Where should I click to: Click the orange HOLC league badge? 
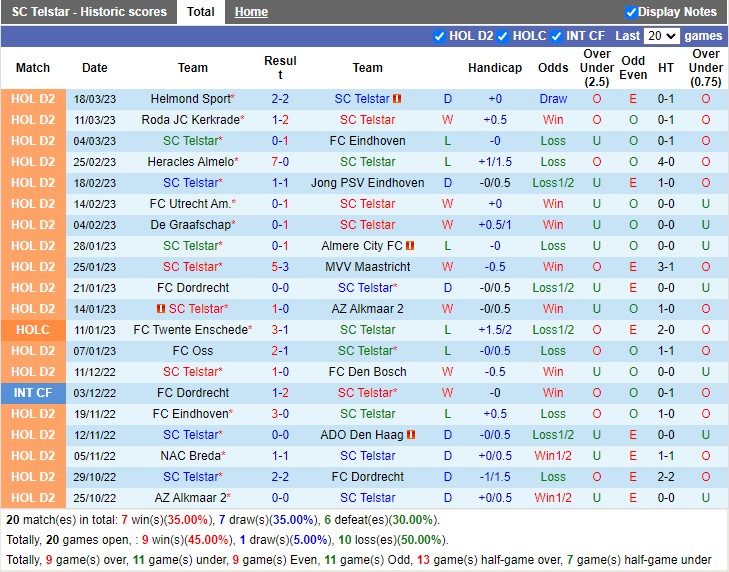coord(33,330)
